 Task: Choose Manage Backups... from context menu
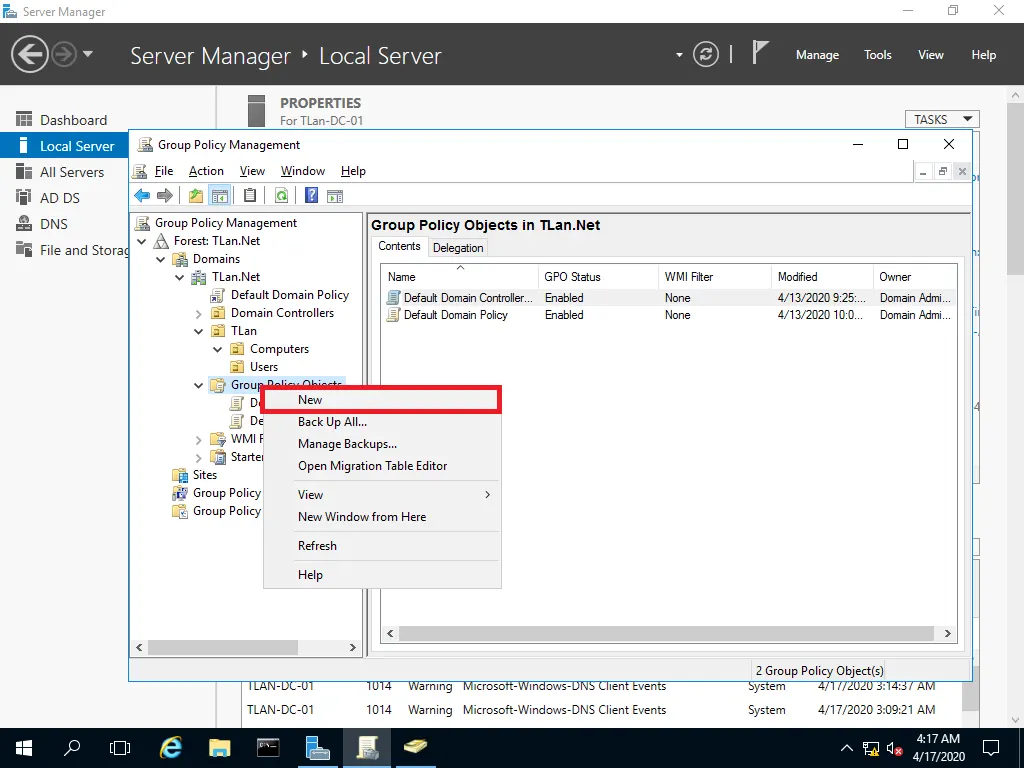click(x=382, y=444)
